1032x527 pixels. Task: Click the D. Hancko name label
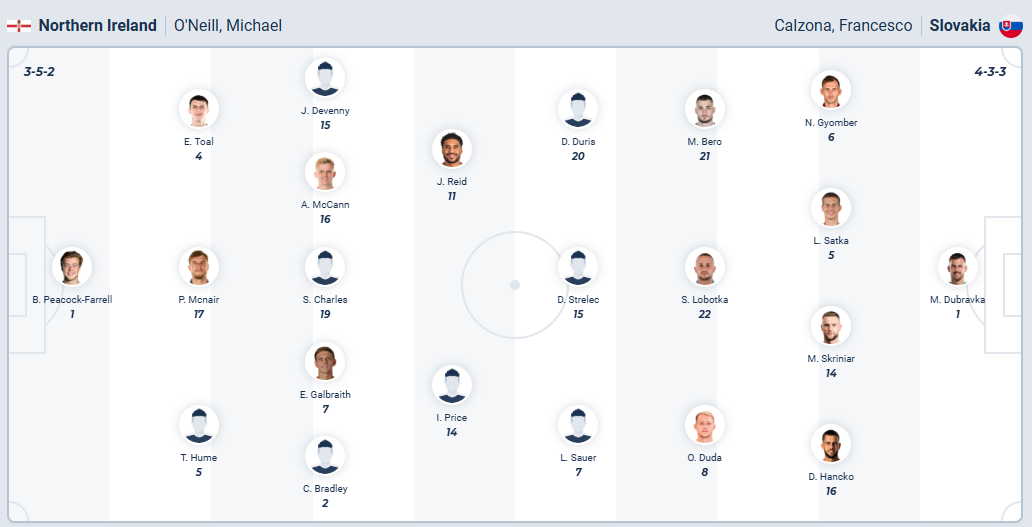coord(831,476)
